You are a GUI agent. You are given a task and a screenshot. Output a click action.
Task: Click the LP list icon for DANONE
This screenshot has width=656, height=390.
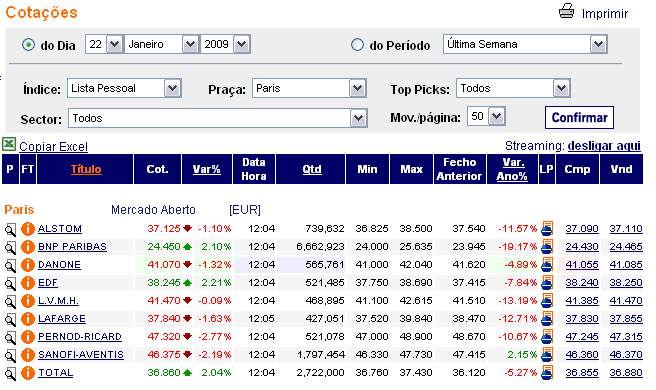tap(547, 264)
